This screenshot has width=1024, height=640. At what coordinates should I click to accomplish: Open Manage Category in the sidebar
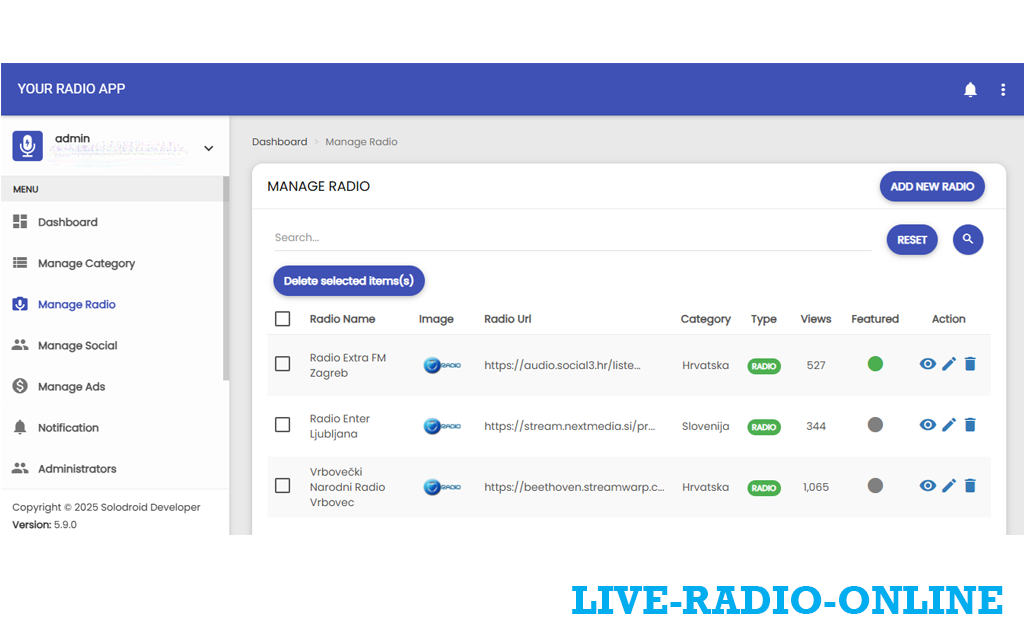tap(86, 264)
